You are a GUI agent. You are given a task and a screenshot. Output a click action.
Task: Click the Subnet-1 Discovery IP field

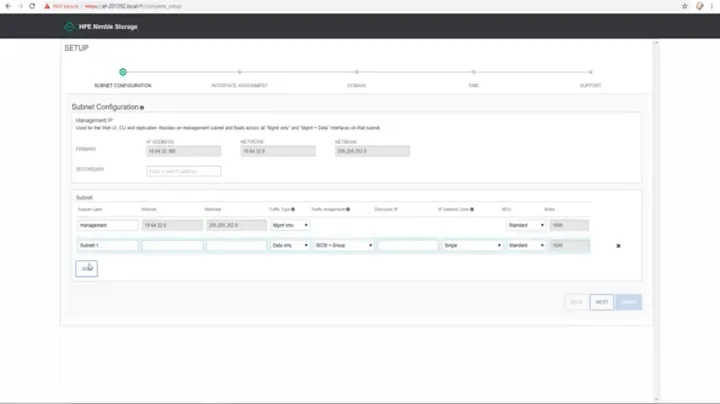tap(408, 245)
